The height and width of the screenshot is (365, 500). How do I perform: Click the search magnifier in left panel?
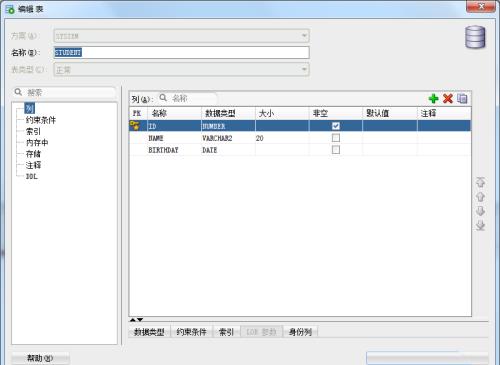pyautogui.click(x=18, y=92)
